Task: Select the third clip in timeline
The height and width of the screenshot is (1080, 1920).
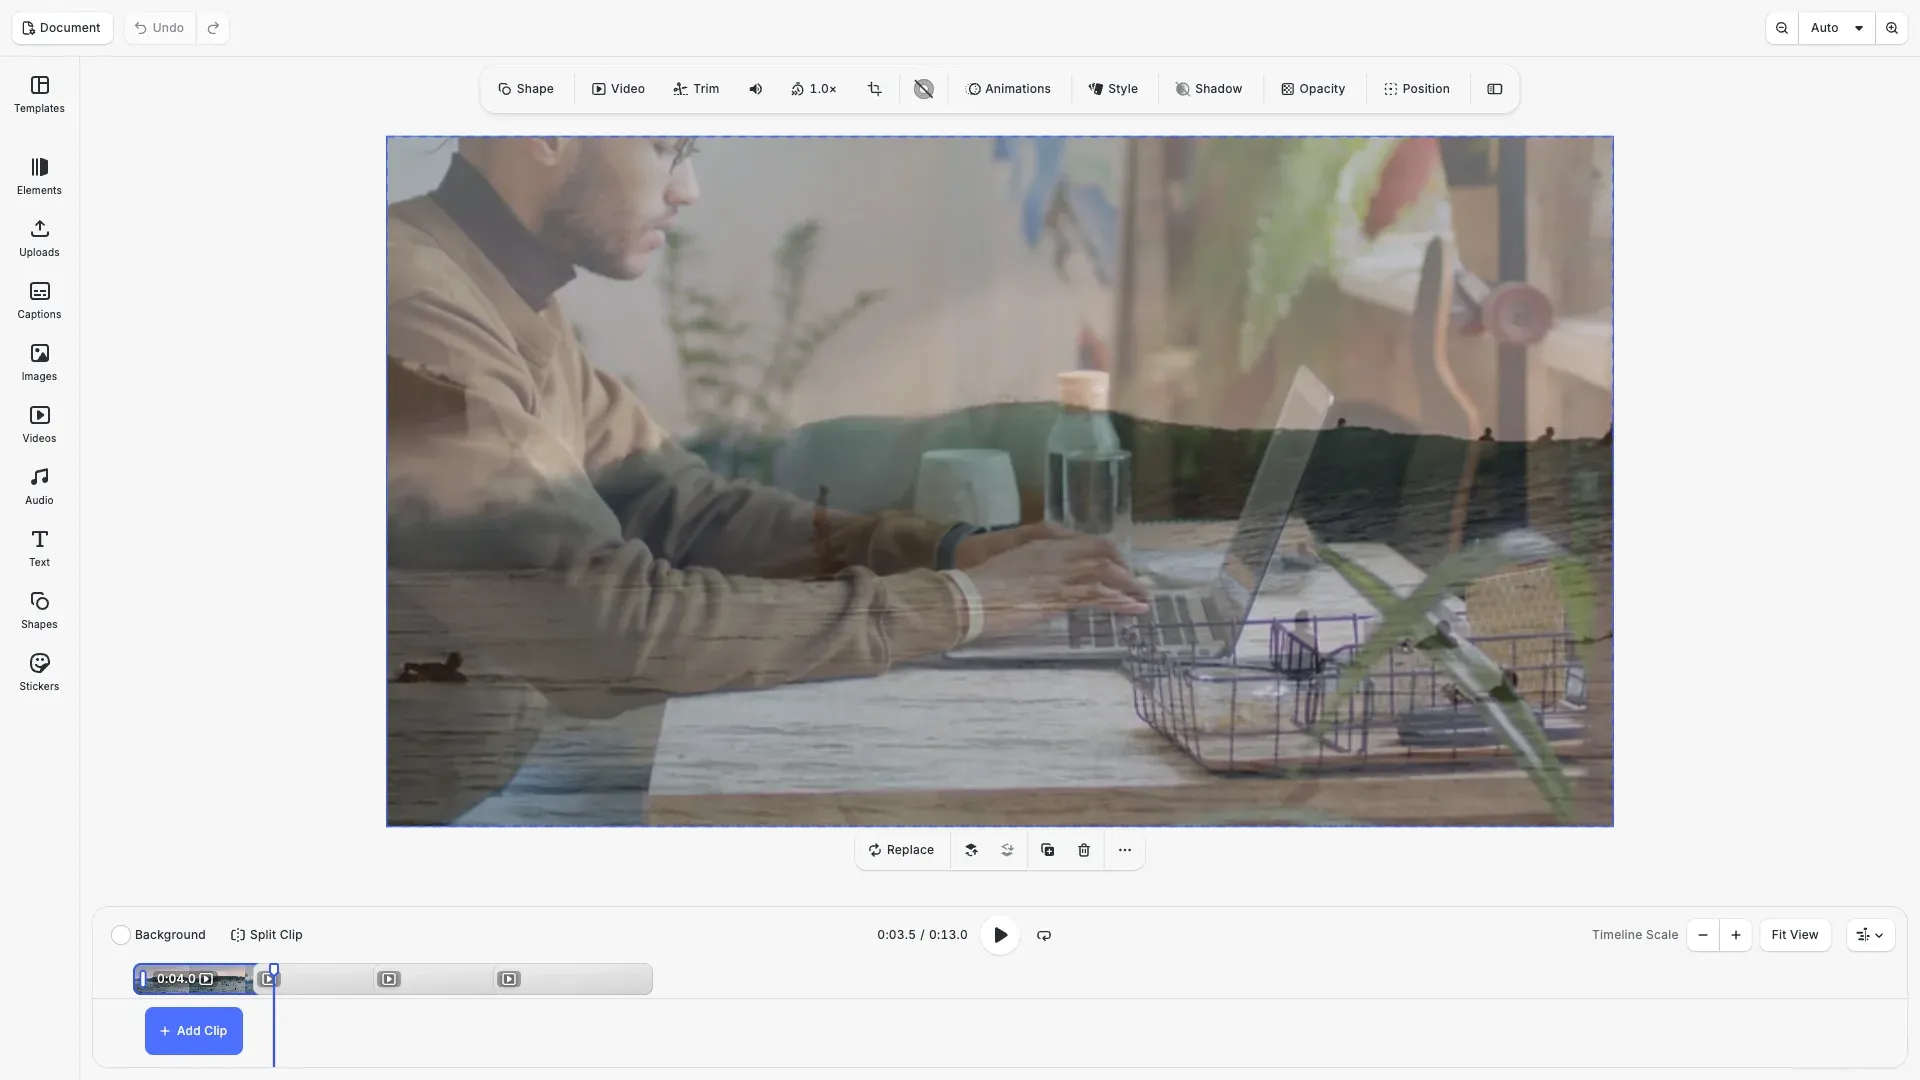Action: [434, 979]
